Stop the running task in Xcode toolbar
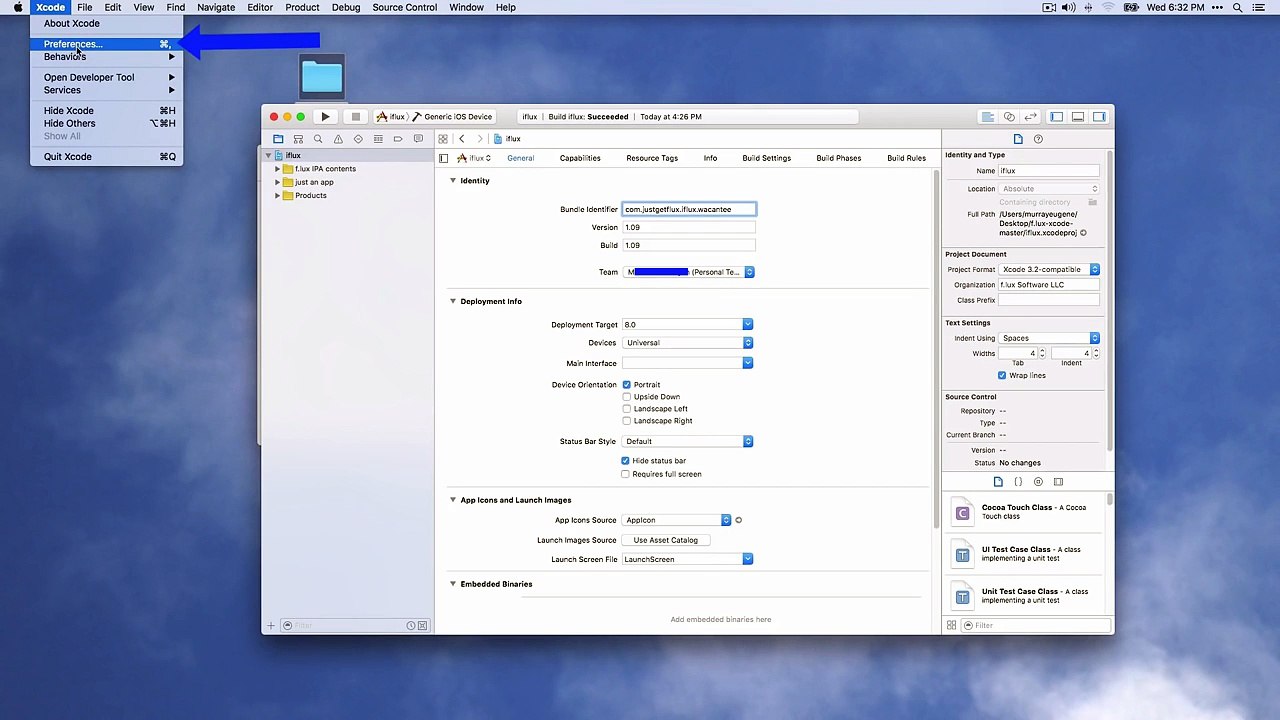The width and height of the screenshot is (1280, 720). pos(355,117)
